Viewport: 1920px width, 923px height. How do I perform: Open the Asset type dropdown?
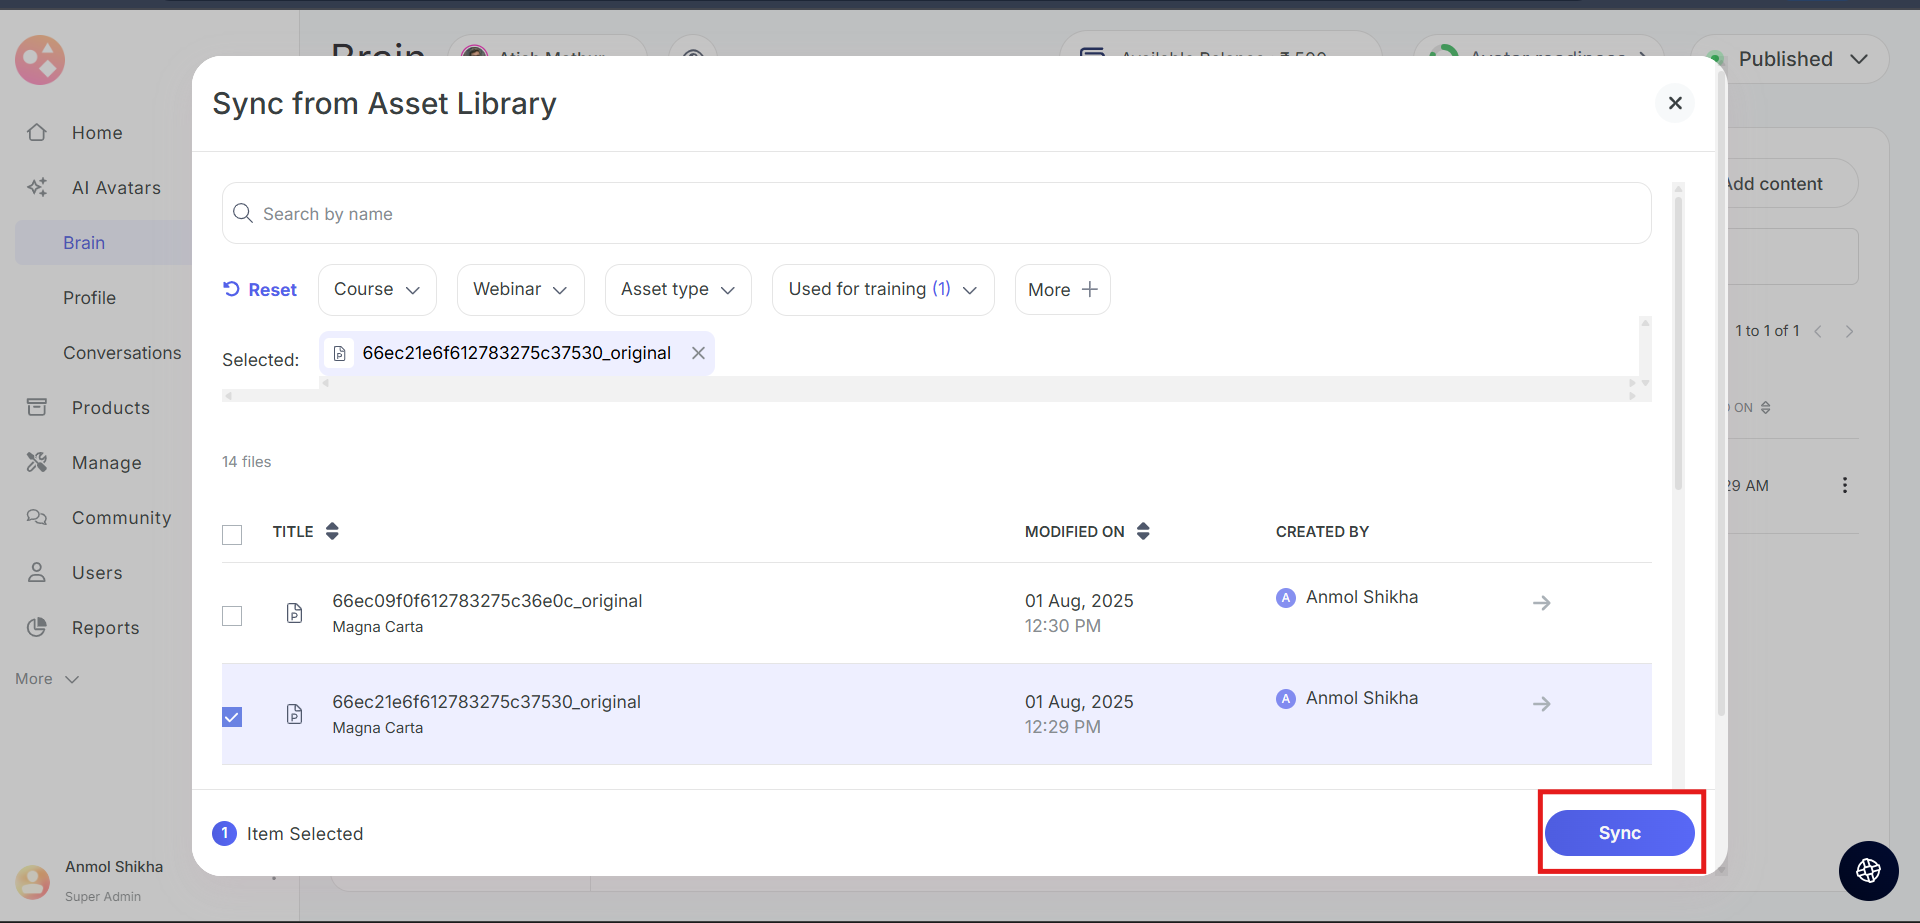click(677, 290)
